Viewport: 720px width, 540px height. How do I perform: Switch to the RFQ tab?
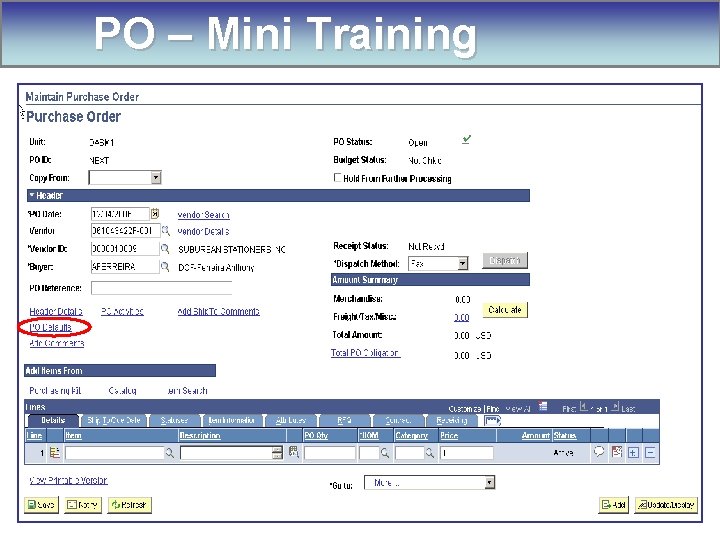pyautogui.click(x=344, y=420)
